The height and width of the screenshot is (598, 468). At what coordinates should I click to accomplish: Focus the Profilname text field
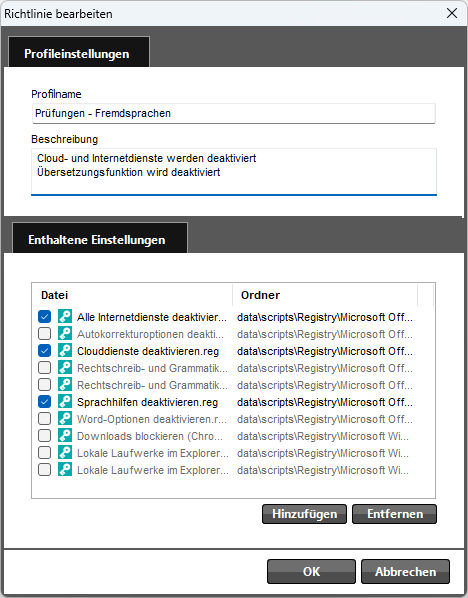[233, 113]
